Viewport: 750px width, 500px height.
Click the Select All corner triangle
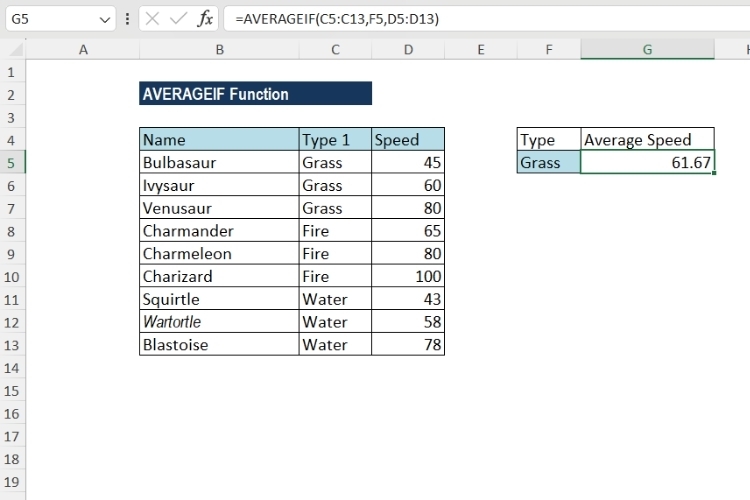pos(16,50)
